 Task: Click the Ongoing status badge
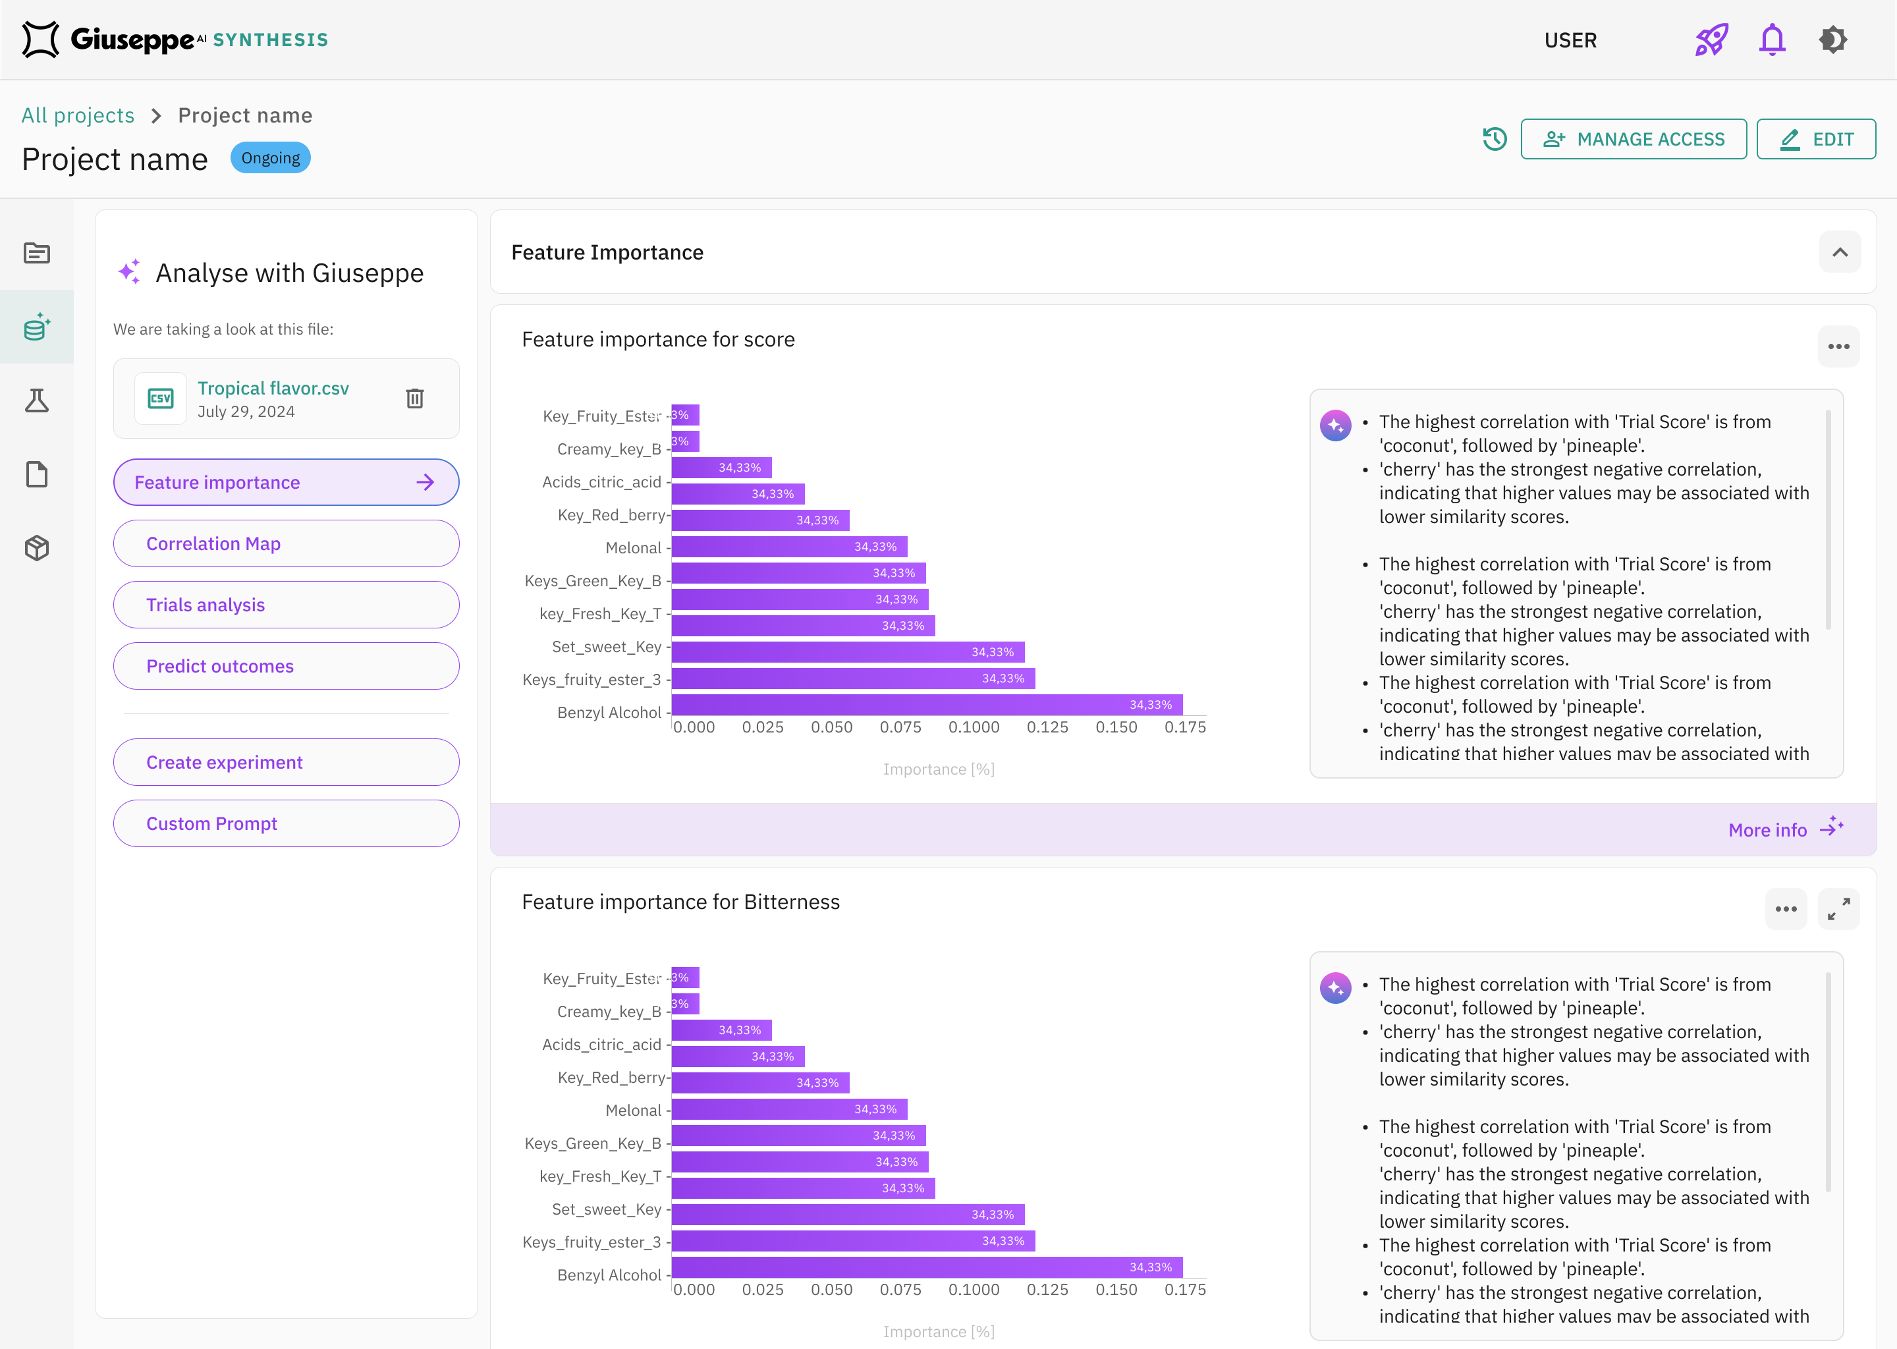click(x=270, y=158)
